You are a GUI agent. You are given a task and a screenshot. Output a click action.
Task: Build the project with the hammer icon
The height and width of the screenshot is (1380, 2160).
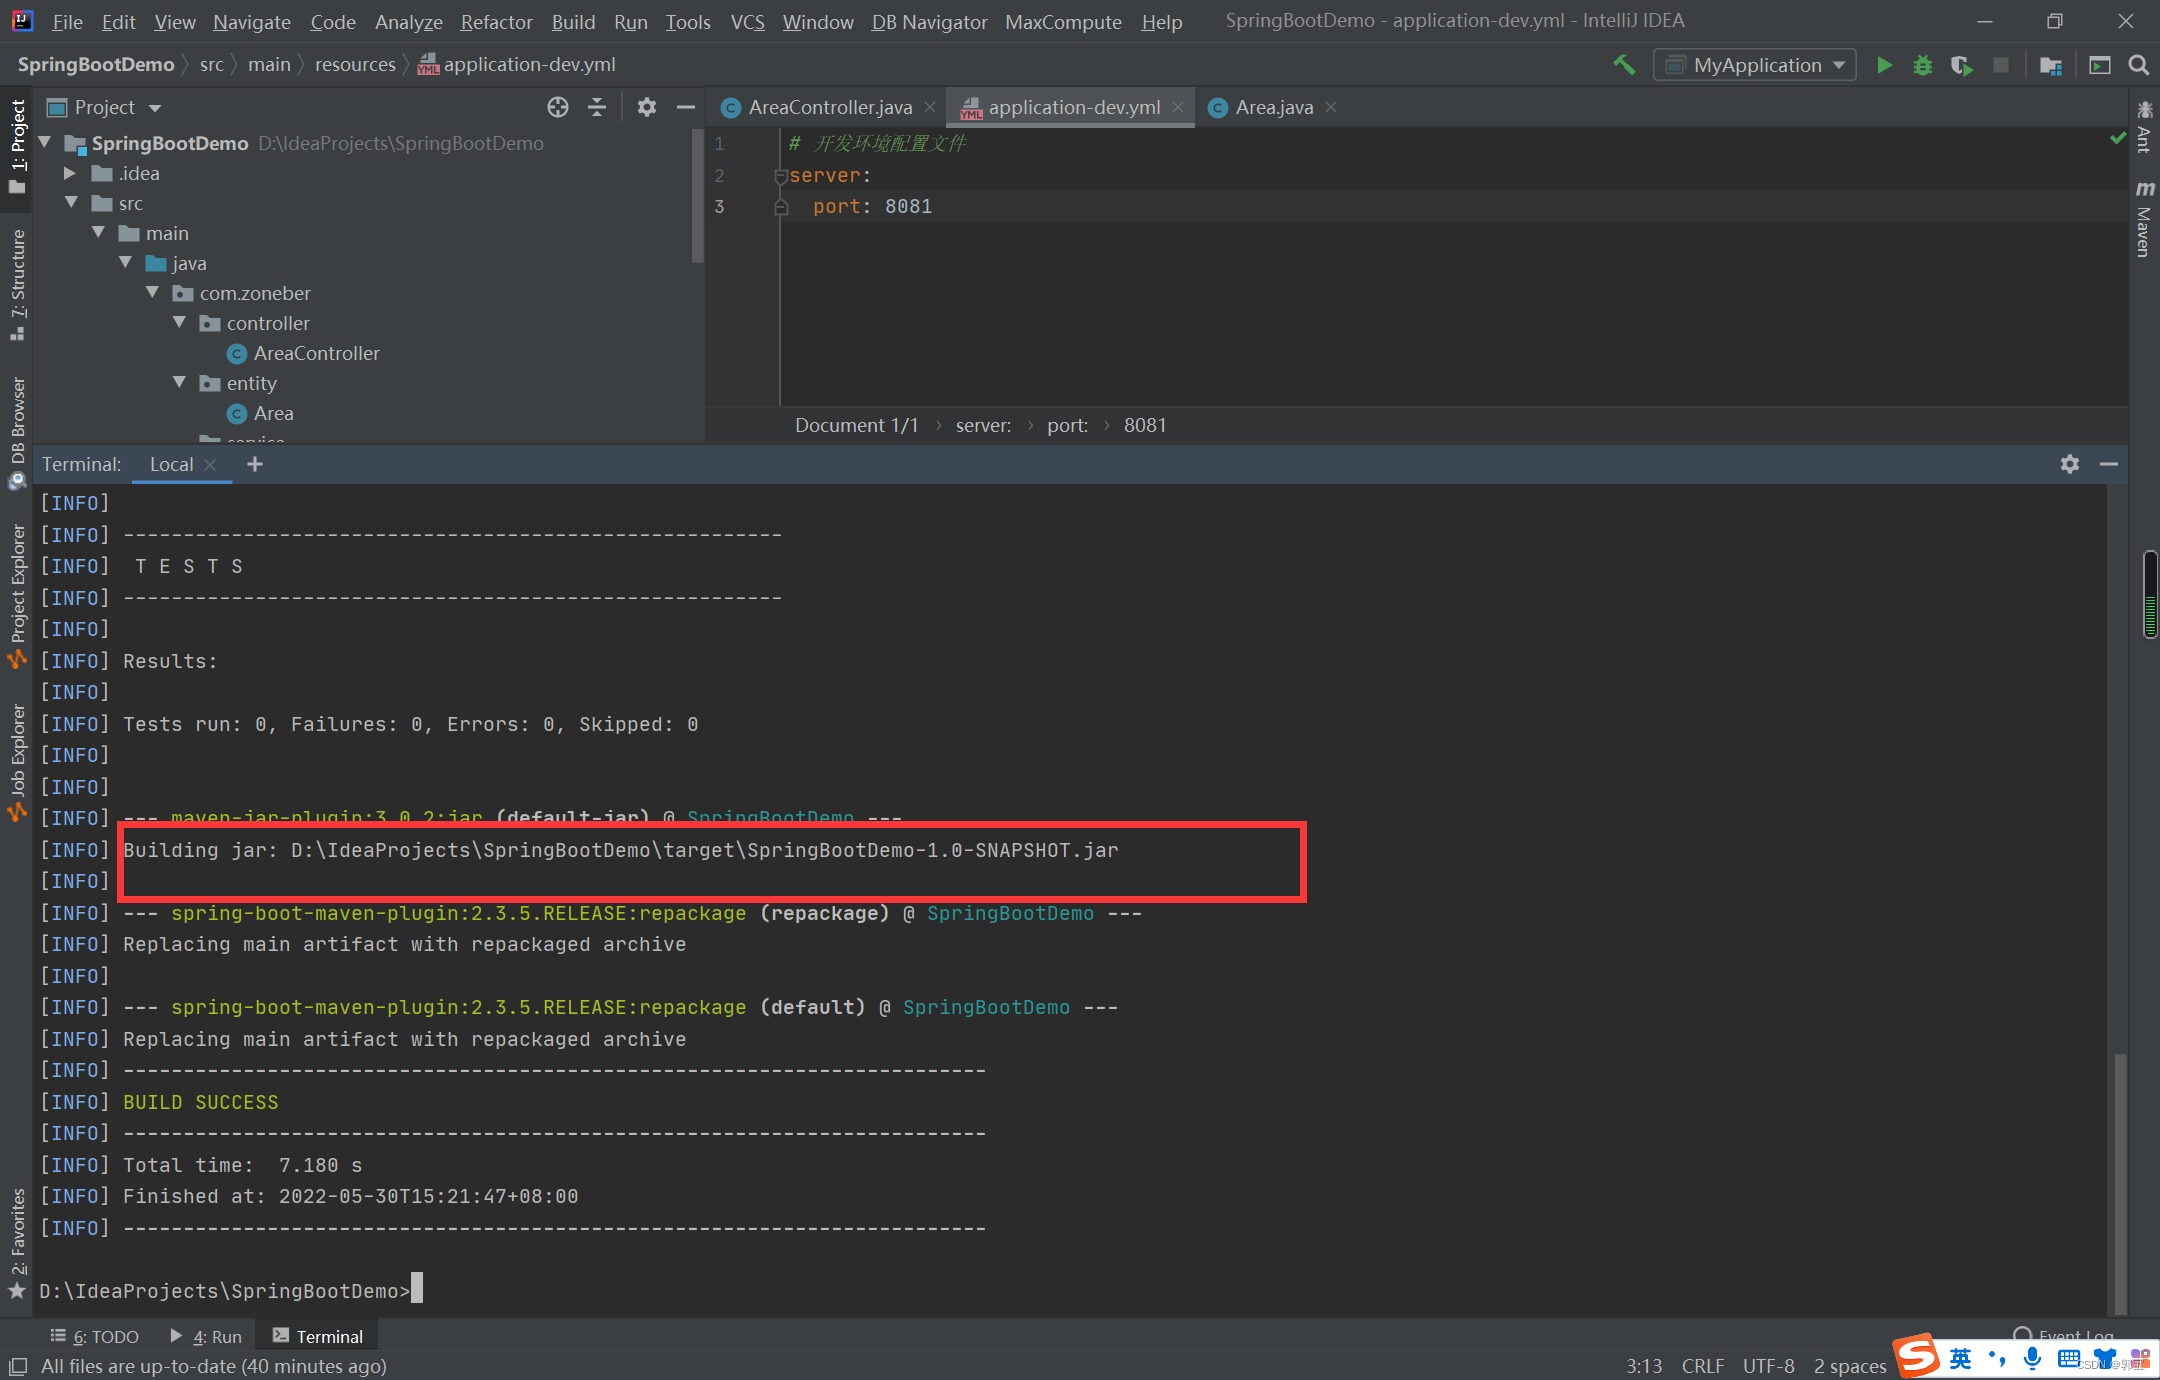(1623, 64)
